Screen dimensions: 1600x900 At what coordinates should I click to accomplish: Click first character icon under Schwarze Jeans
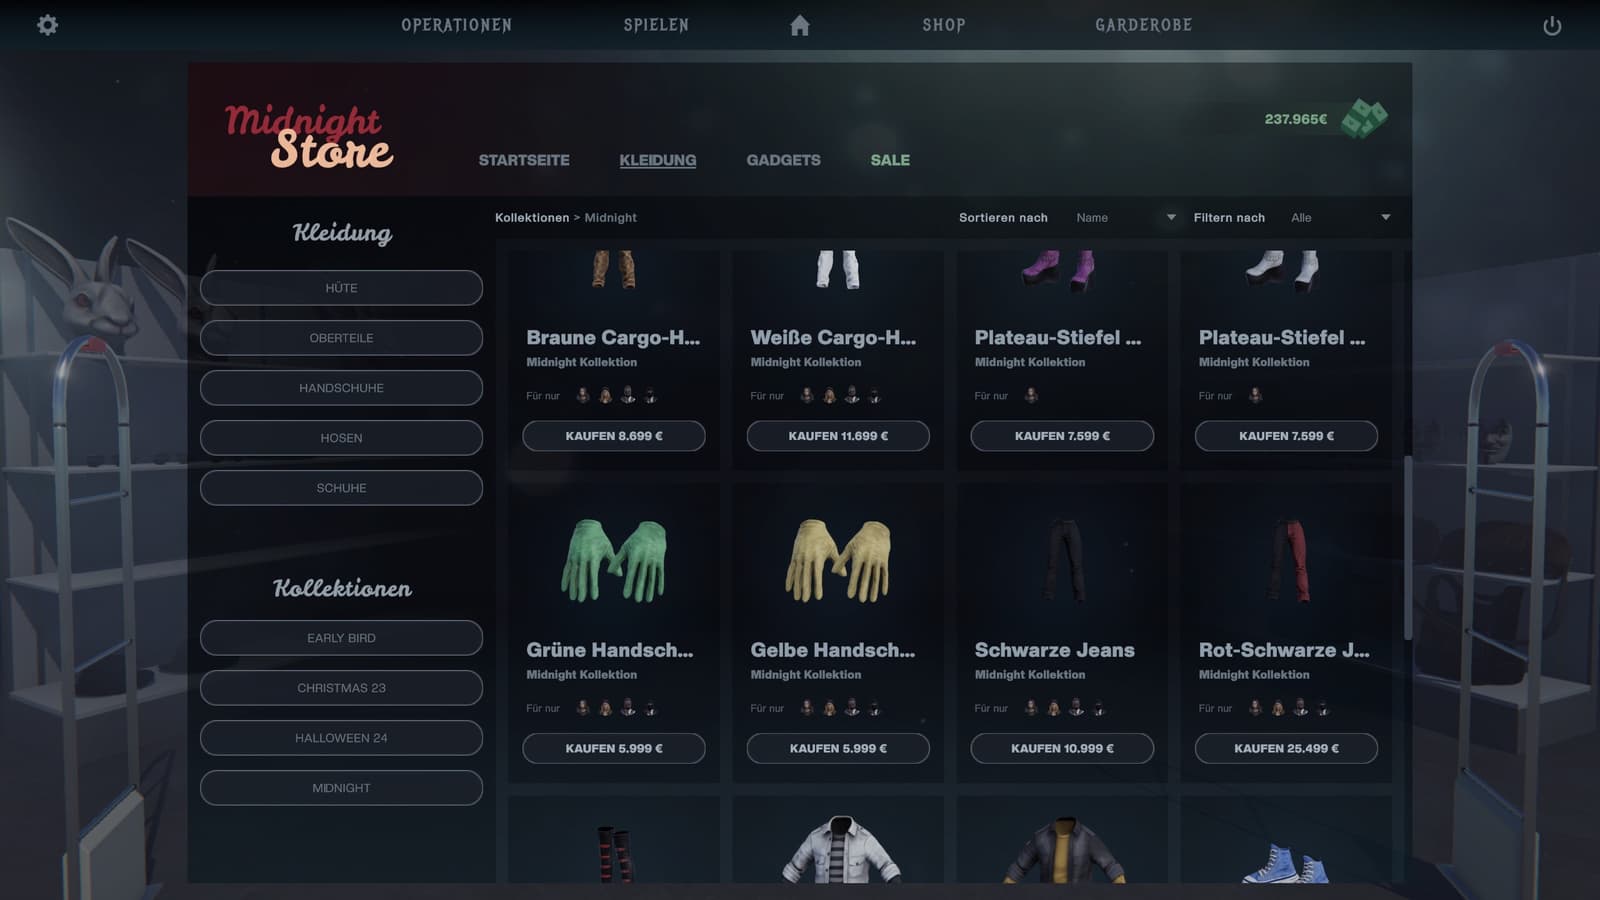[x=1031, y=708]
